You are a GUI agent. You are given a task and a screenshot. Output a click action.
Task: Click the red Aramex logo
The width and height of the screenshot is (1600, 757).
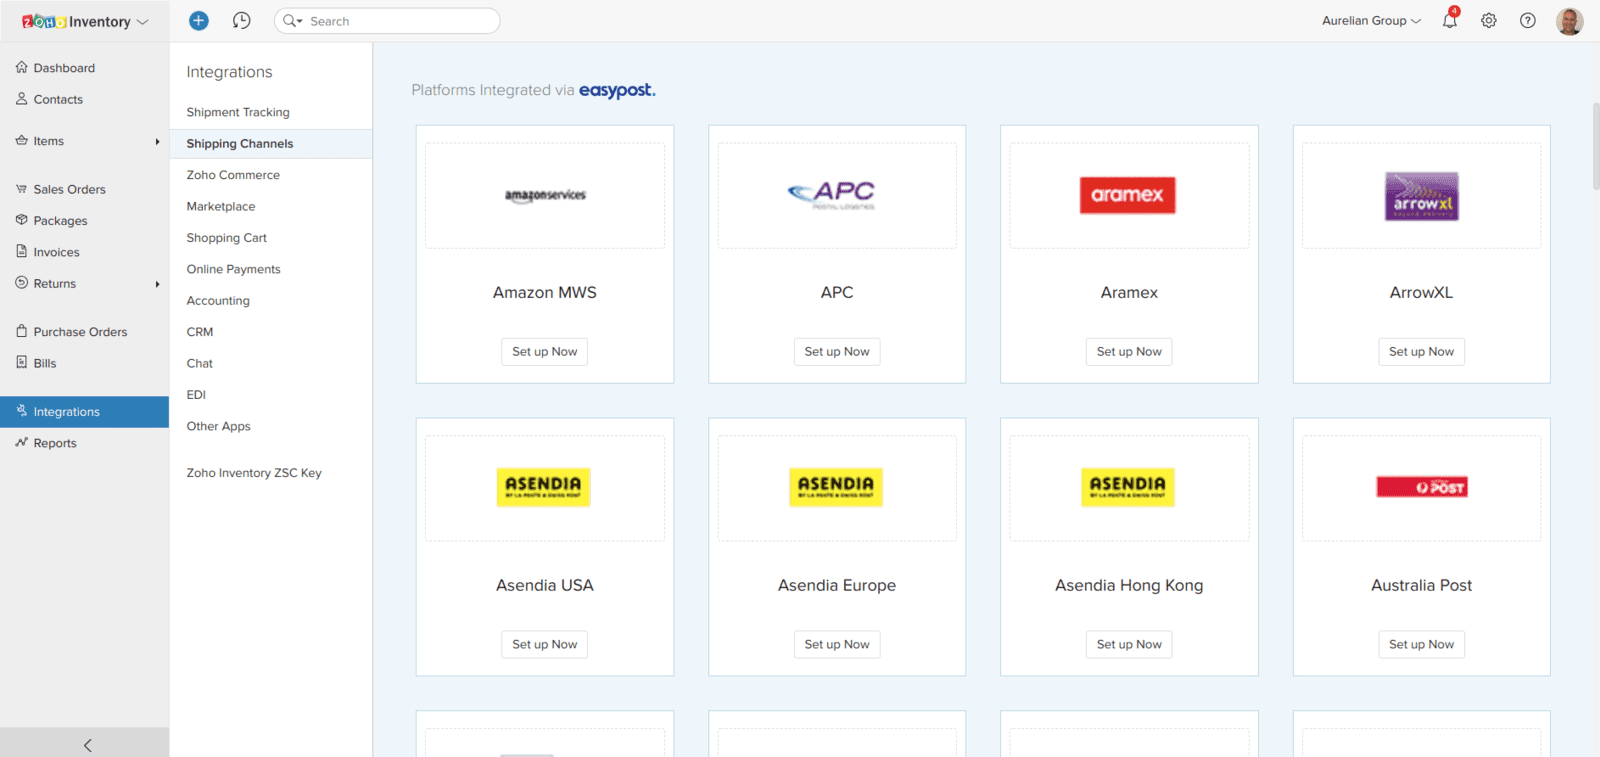(1128, 195)
